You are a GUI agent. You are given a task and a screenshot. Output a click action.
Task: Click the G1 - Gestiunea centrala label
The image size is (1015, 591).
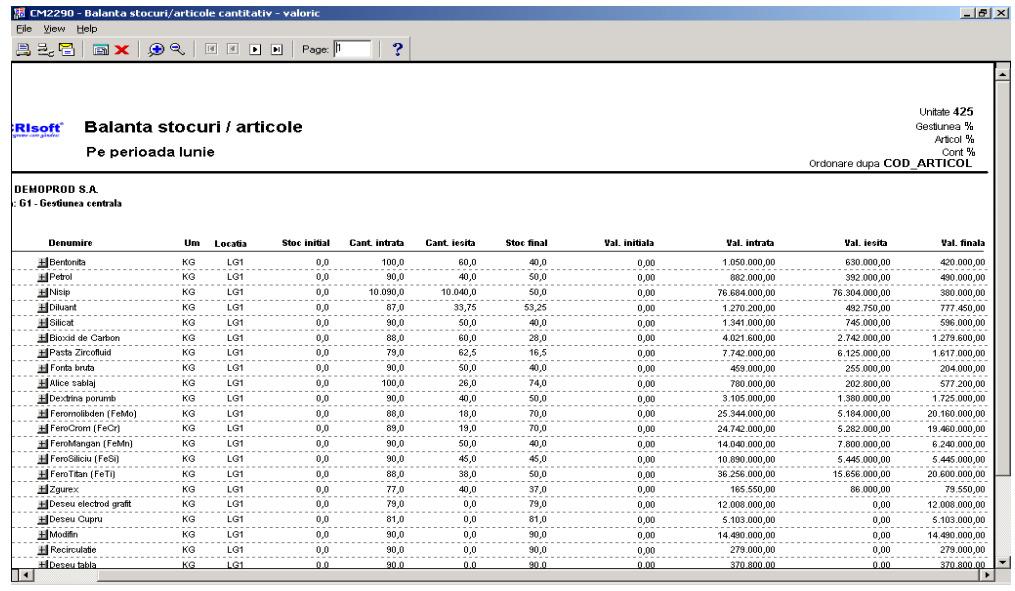(70, 203)
